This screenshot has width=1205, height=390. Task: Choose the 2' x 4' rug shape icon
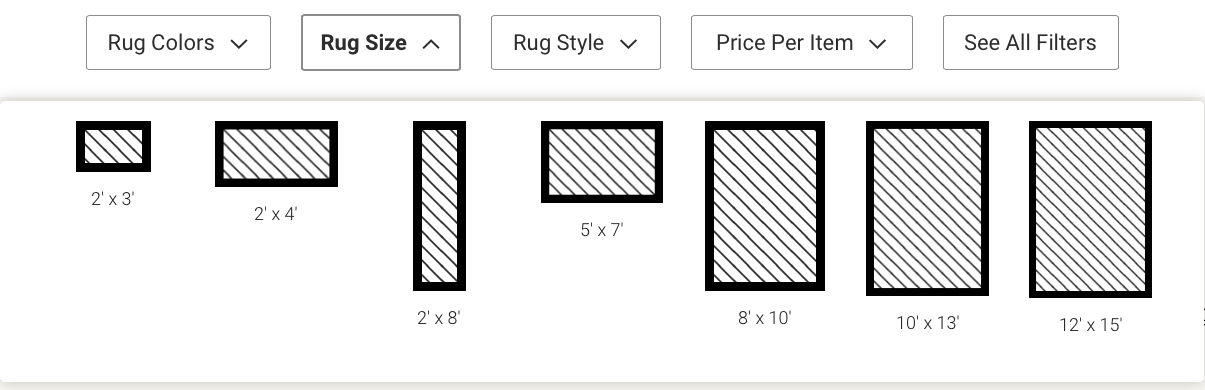(x=276, y=154)
